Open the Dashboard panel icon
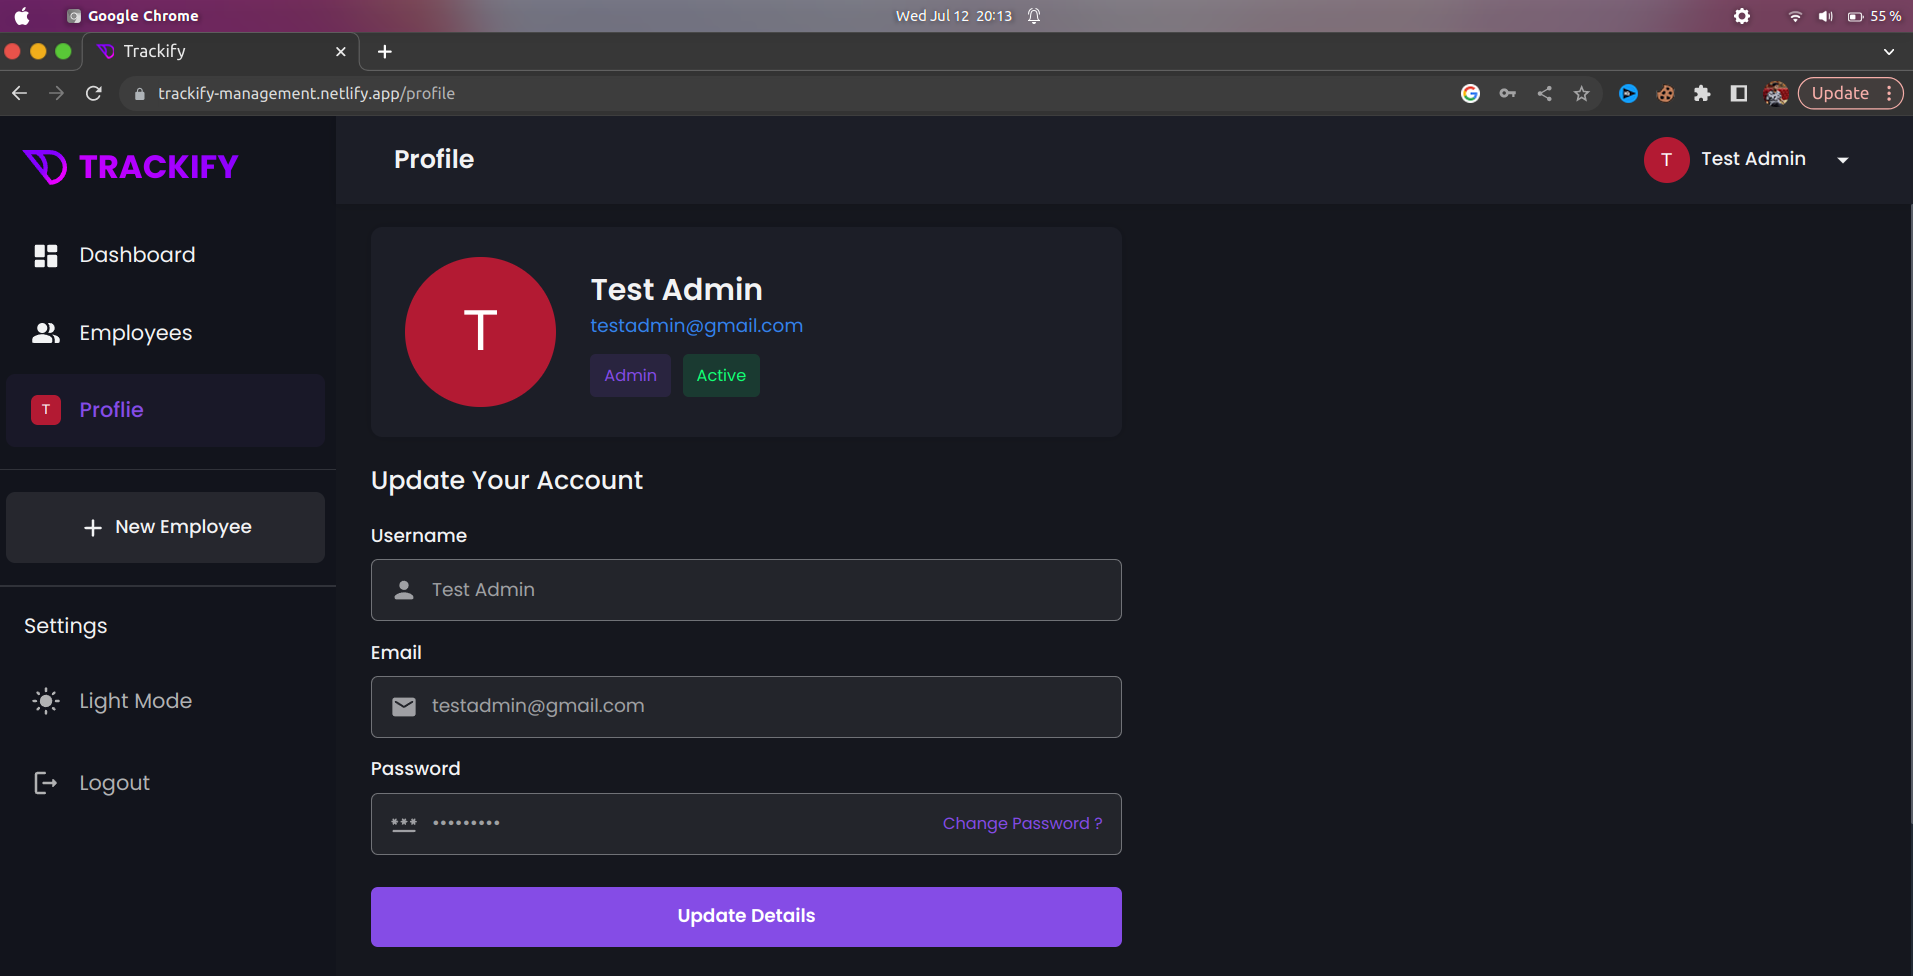Image resolution: width=1913 pixels, height=976 pixels. click(x=46, y=255)
